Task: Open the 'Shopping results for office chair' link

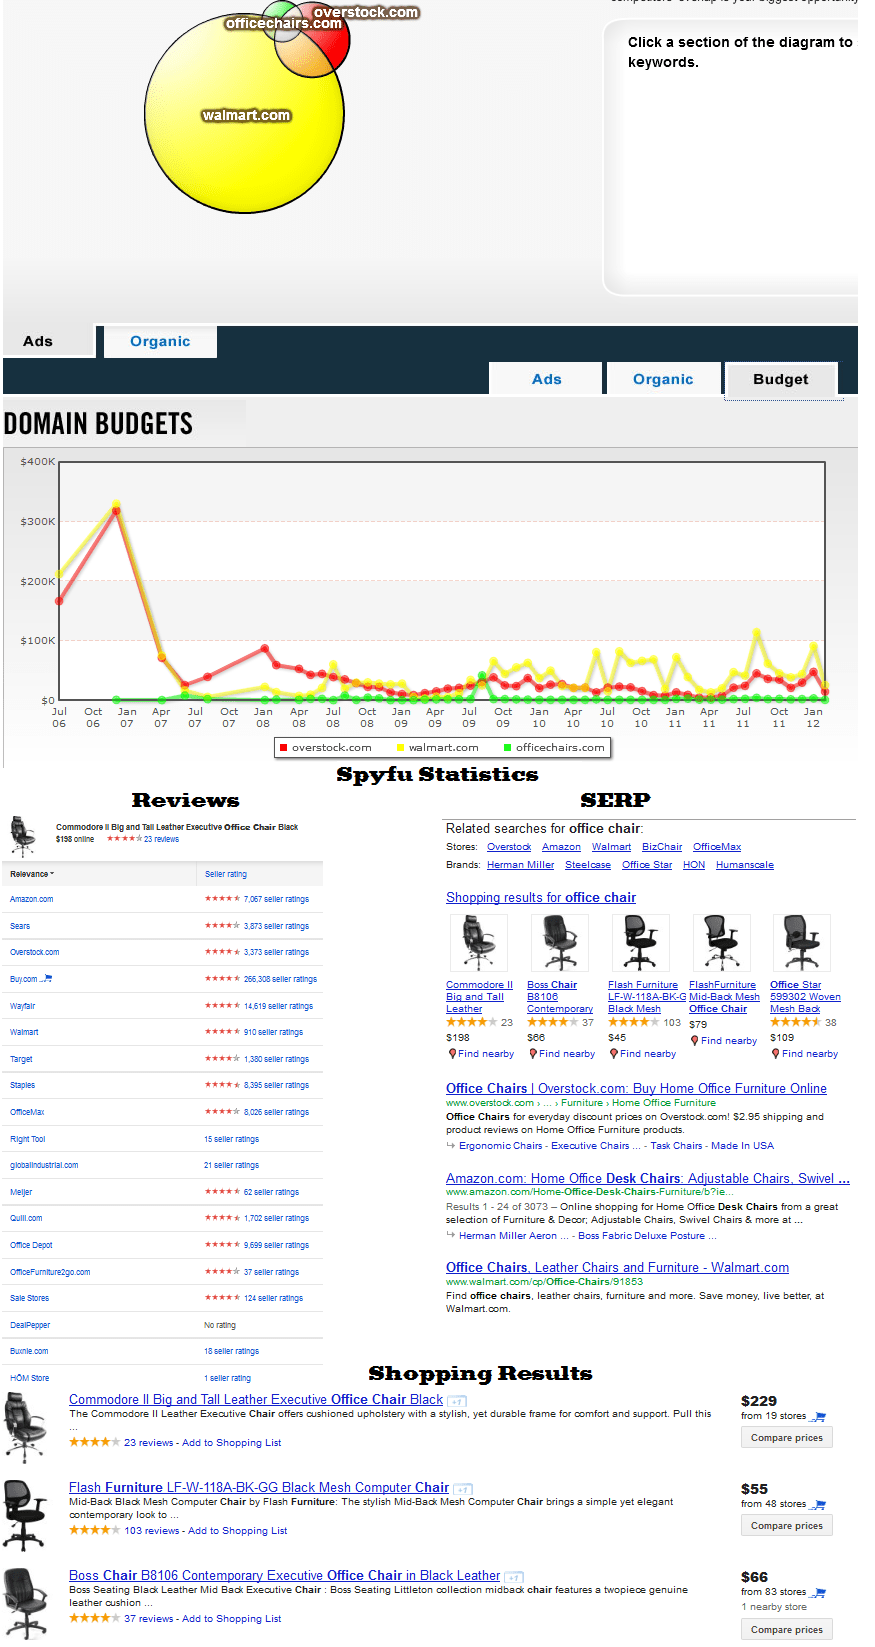Action: (541, 898)
